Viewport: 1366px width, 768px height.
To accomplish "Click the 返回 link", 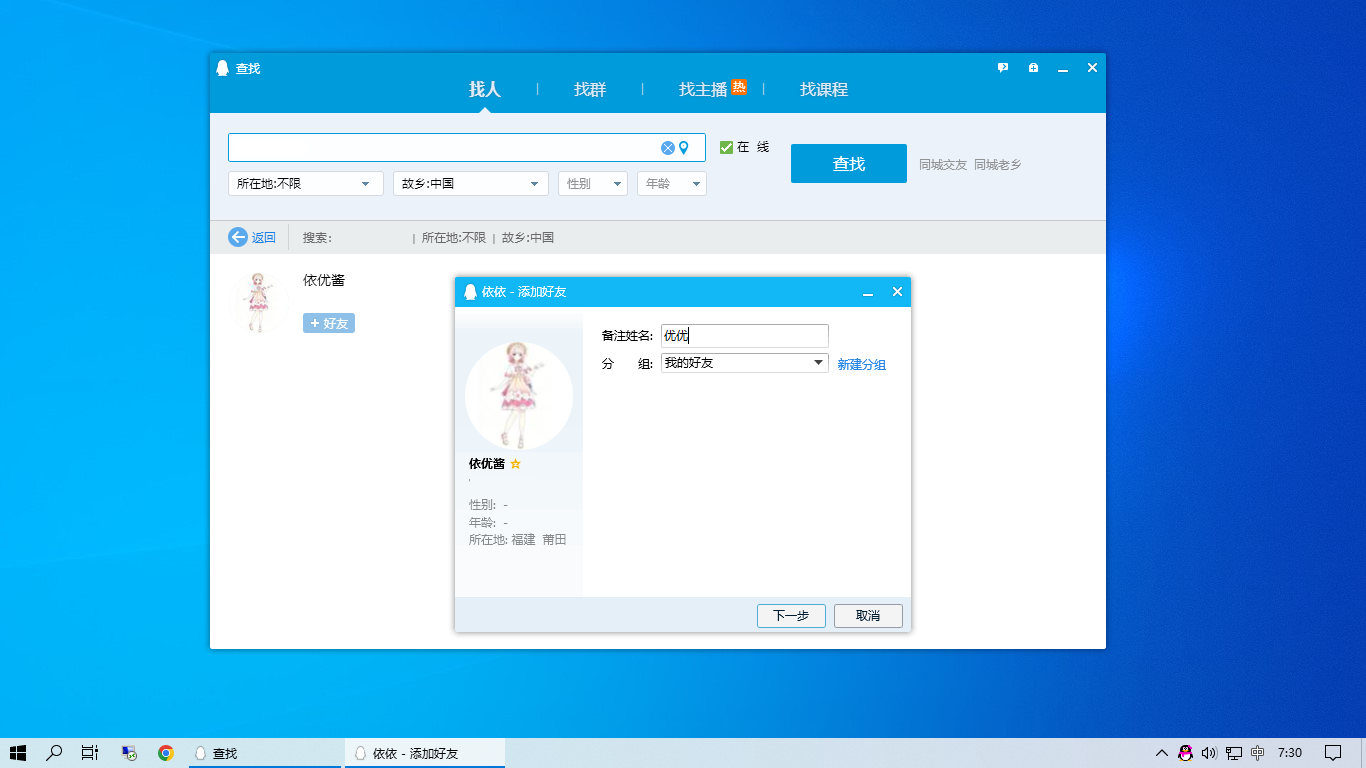I will 264,238.
